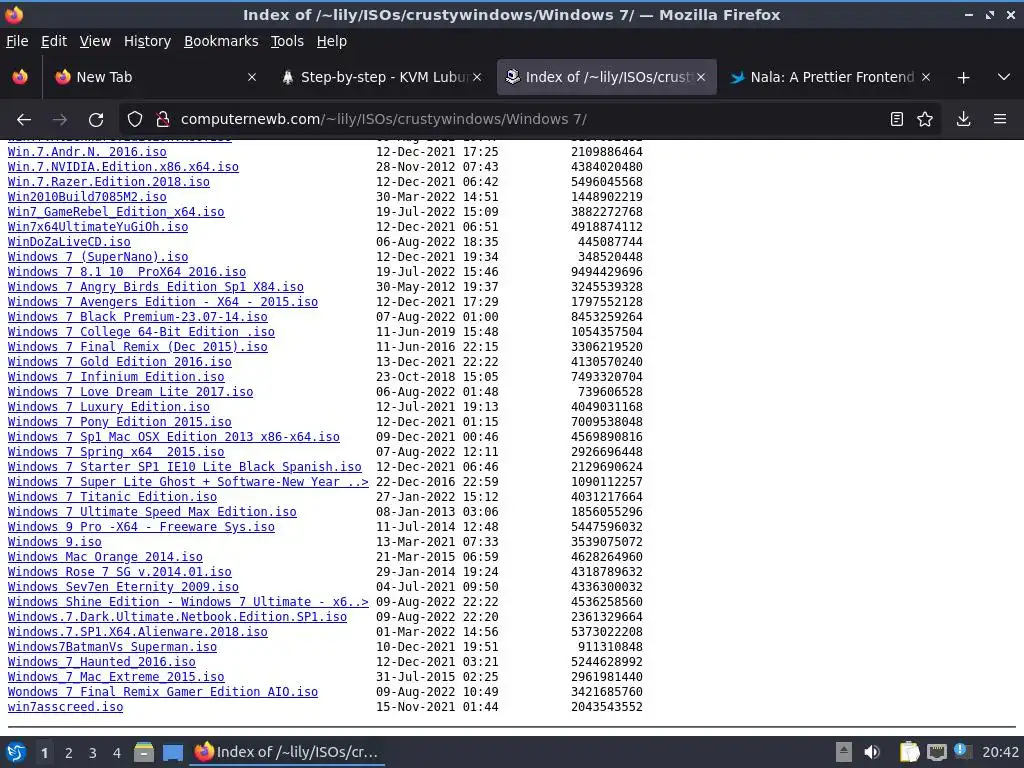Show site security padlock info

click(163, 120)
